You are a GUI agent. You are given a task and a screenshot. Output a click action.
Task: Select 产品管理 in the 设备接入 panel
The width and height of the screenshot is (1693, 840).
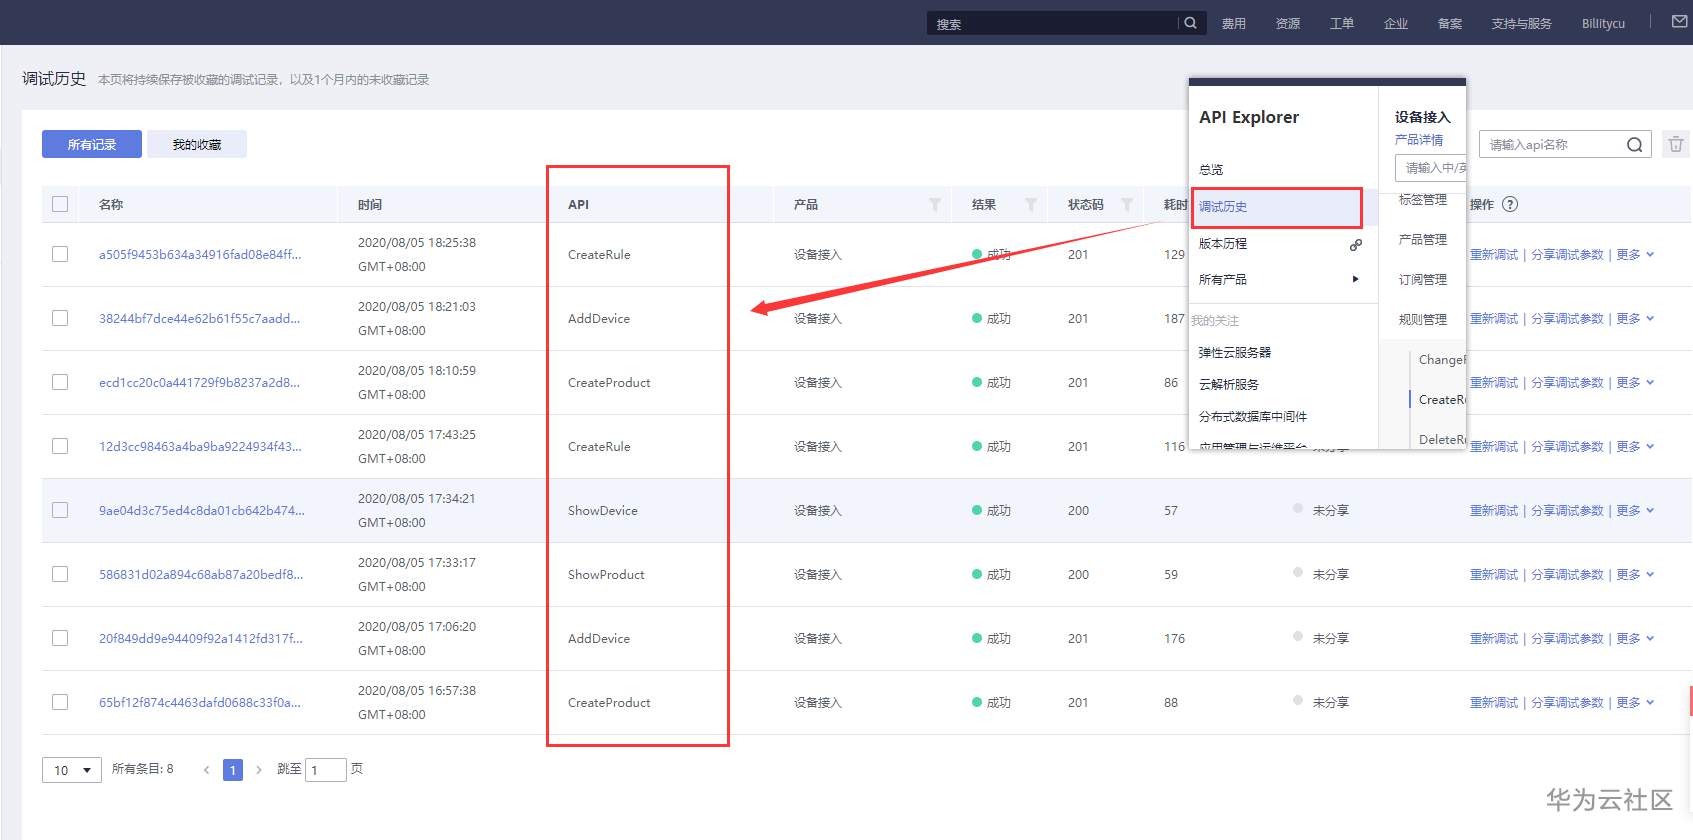point(1423,240)
